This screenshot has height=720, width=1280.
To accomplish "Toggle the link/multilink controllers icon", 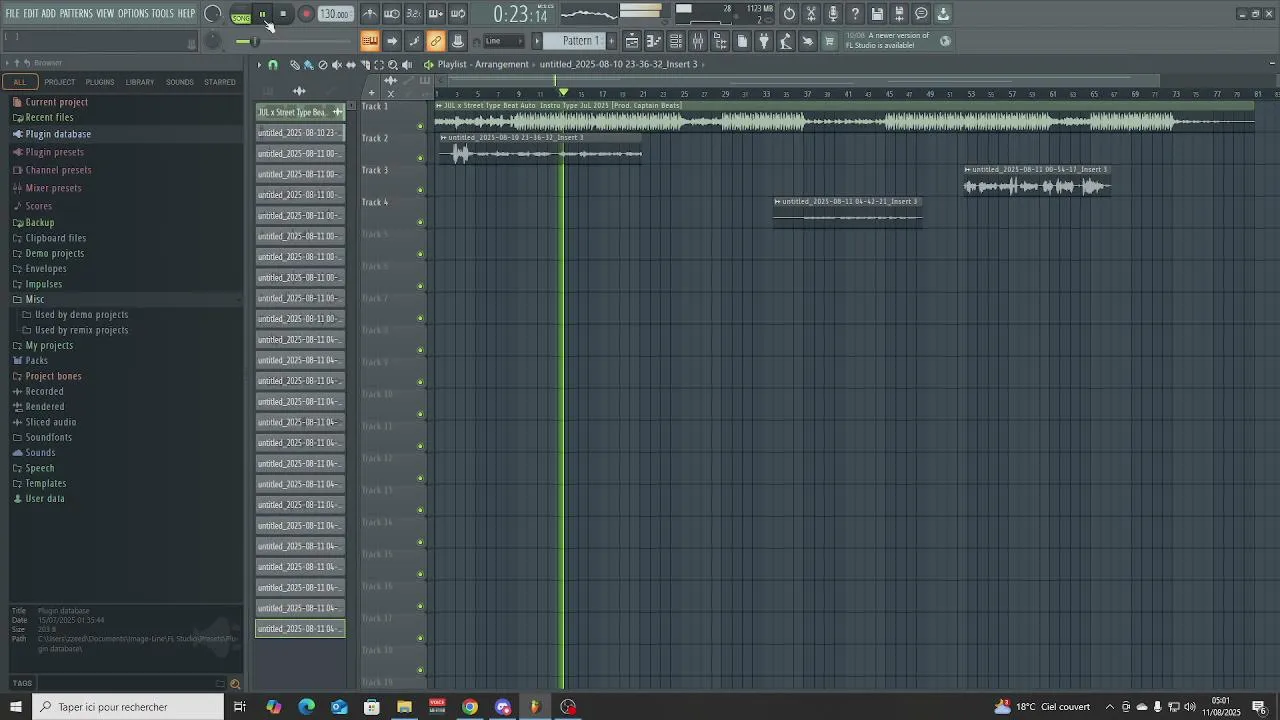I will pyautogui.click(x=436, y=41).
